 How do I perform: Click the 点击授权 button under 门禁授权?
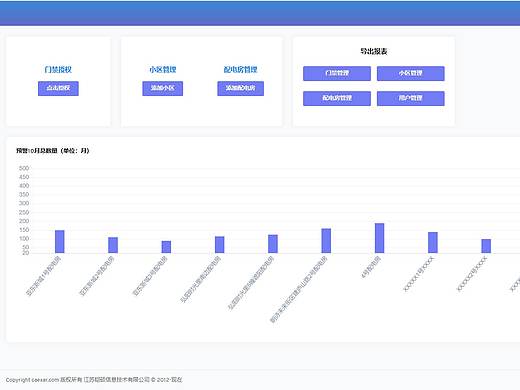tap(58, 88)
